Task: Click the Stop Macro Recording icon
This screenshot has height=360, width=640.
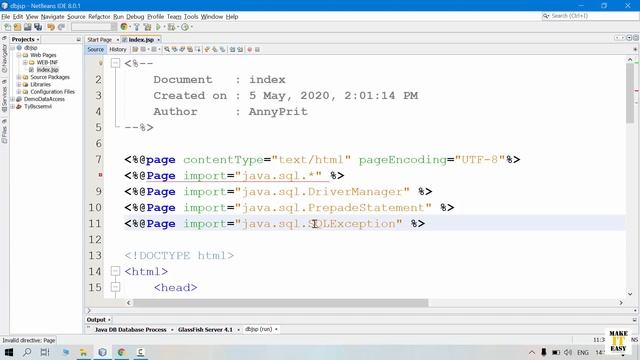Action: click(x=257, y=49)
